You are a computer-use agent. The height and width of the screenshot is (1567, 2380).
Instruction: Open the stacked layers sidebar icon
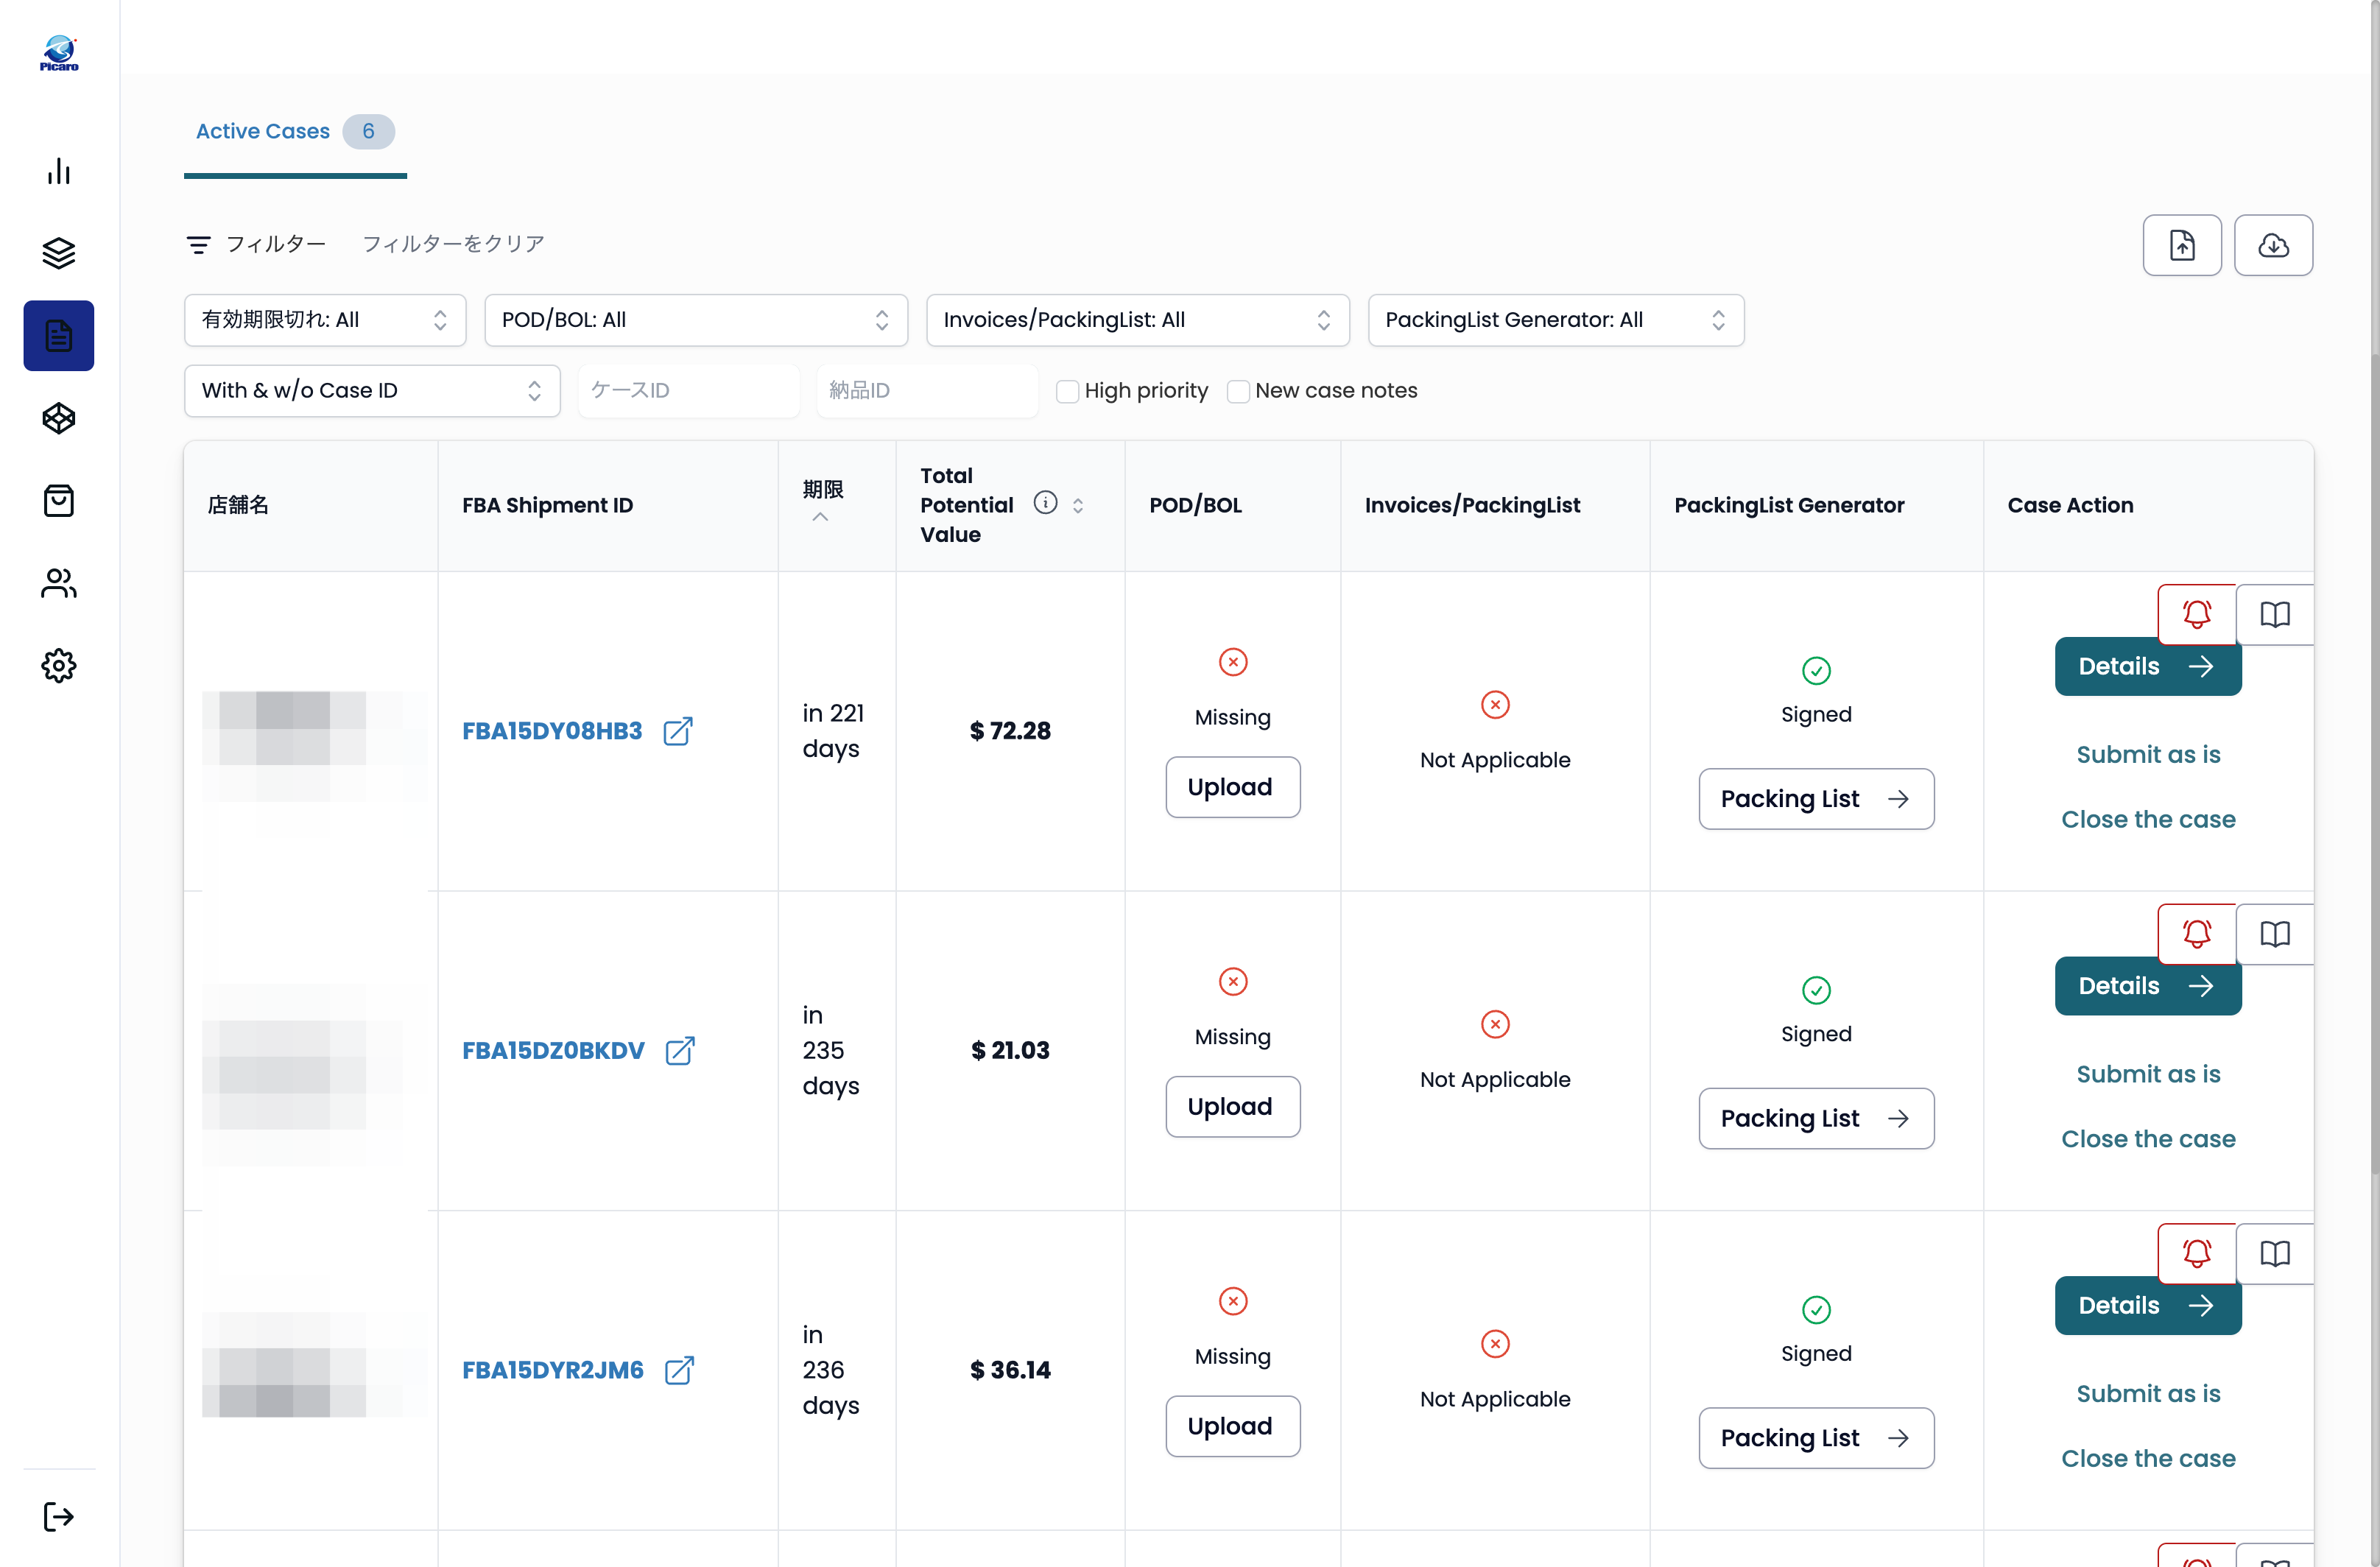pos(59,253)
